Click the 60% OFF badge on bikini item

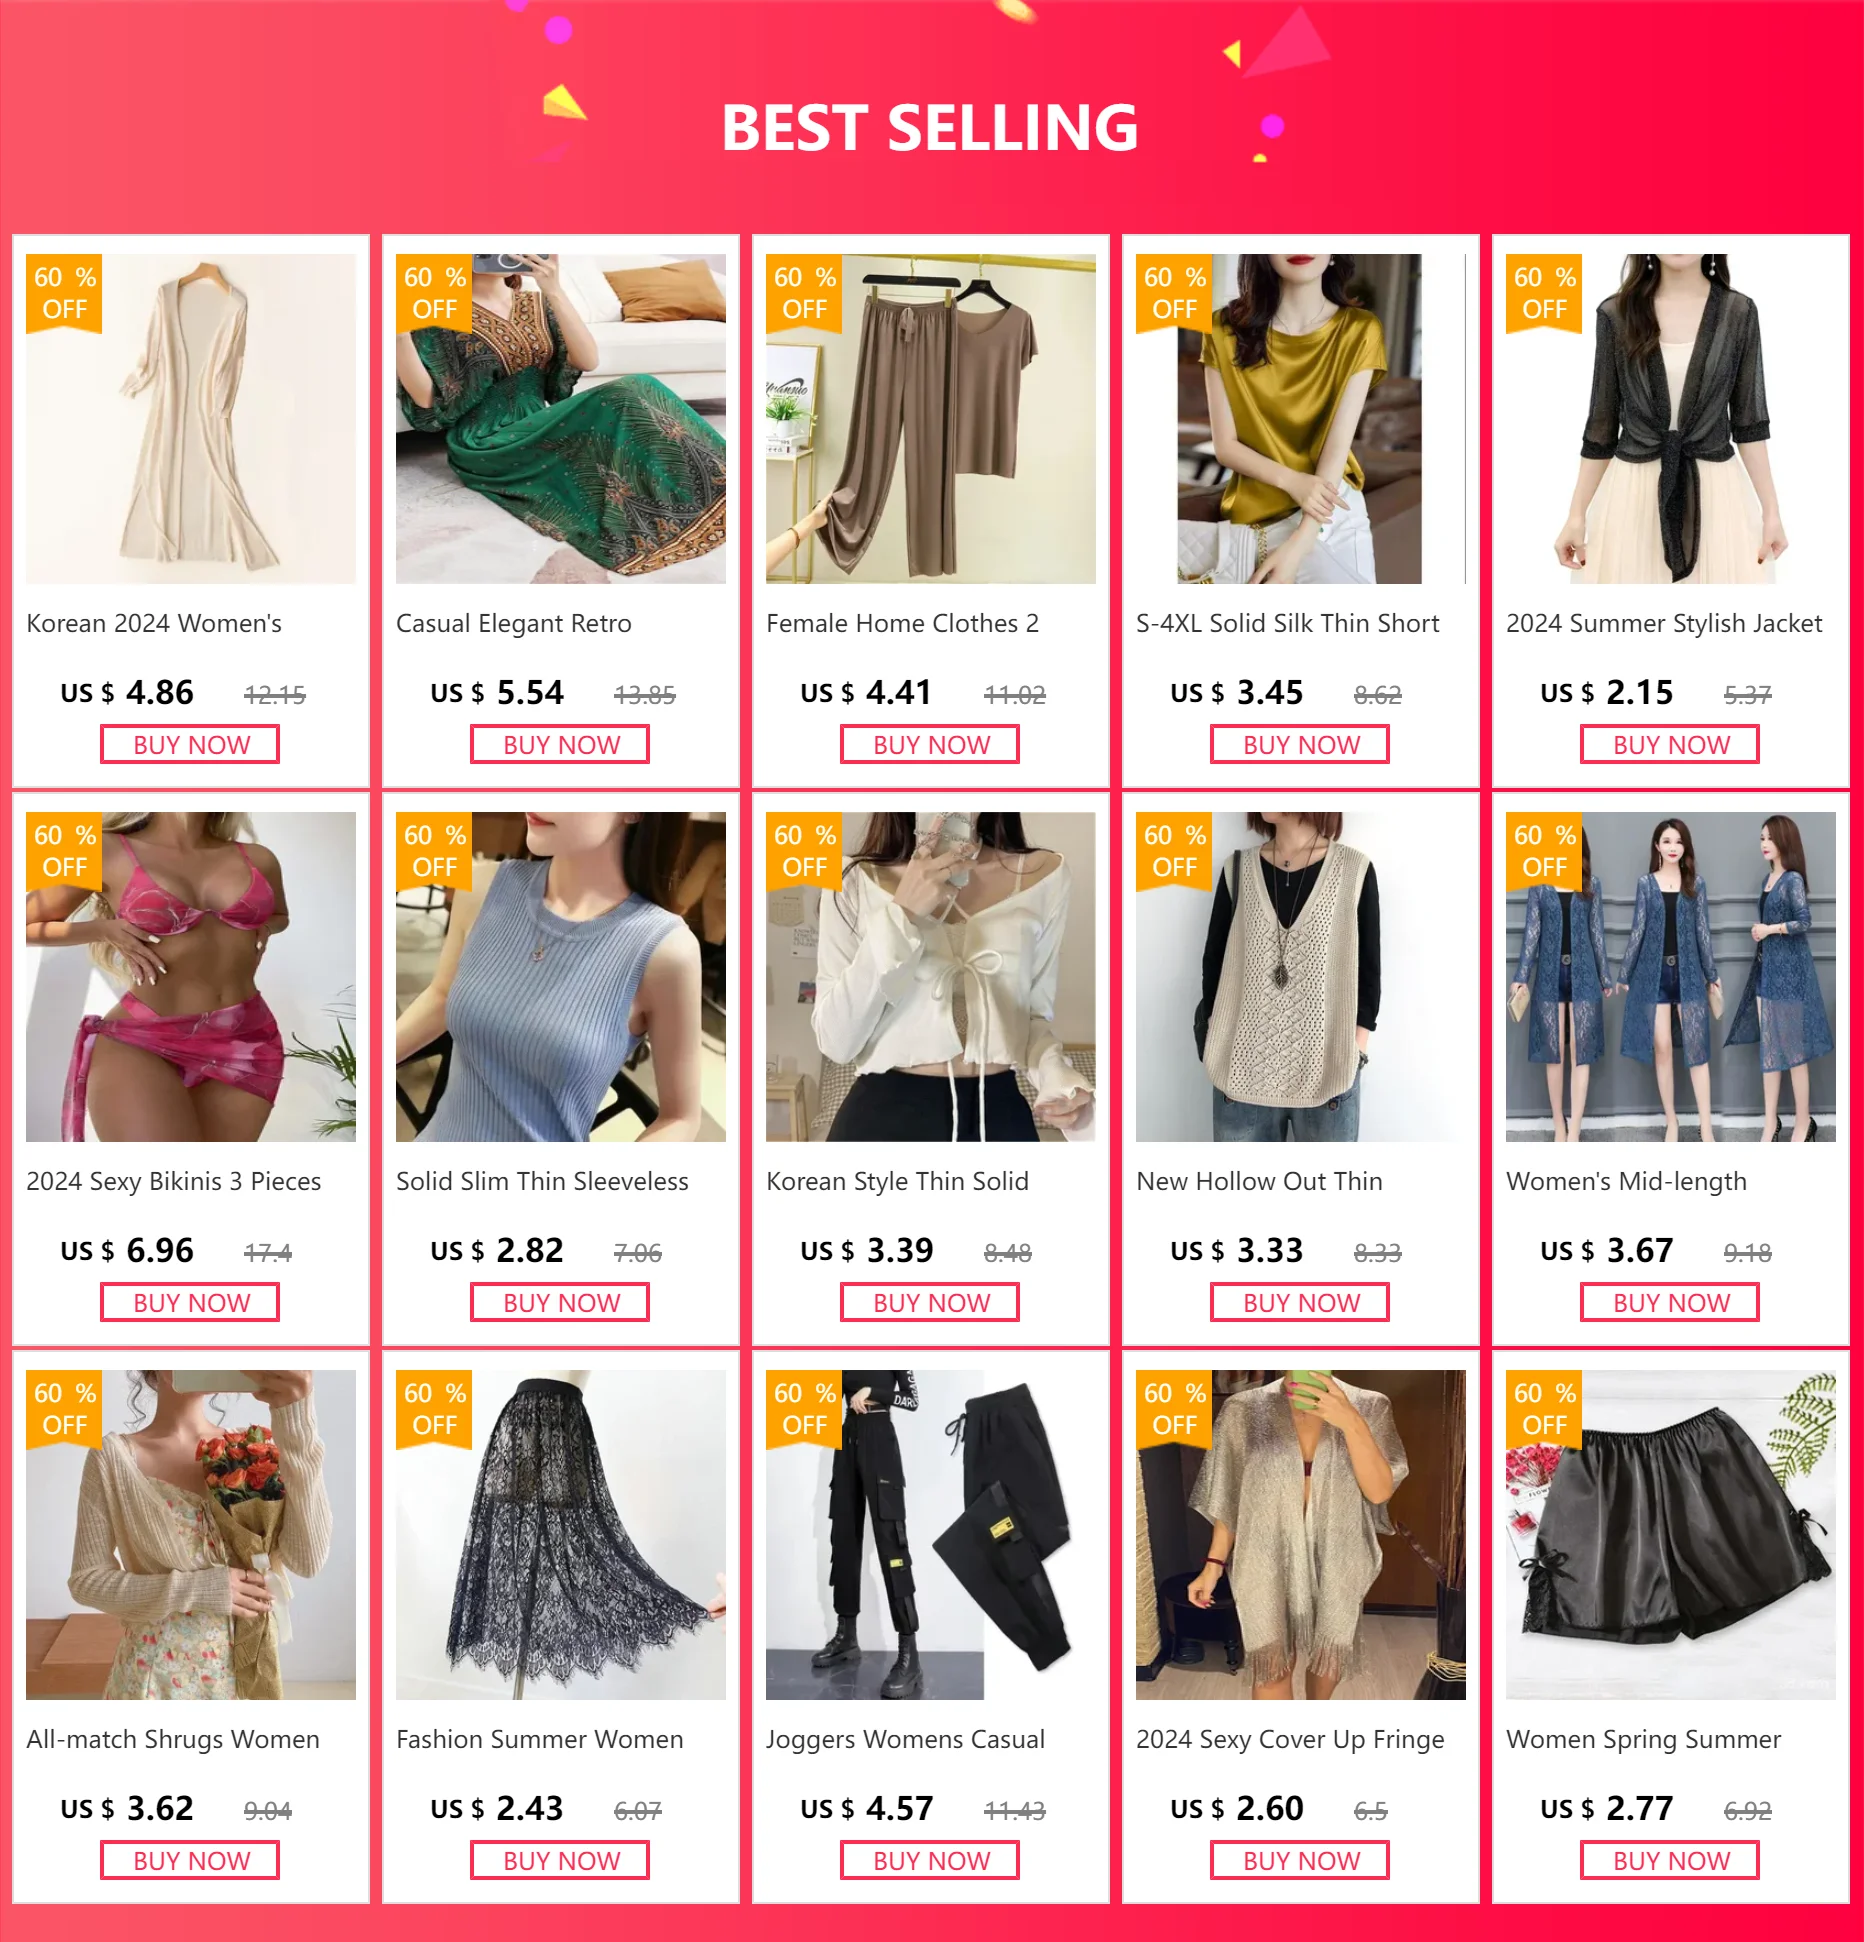pyautogui.click(x=64, y=851)
